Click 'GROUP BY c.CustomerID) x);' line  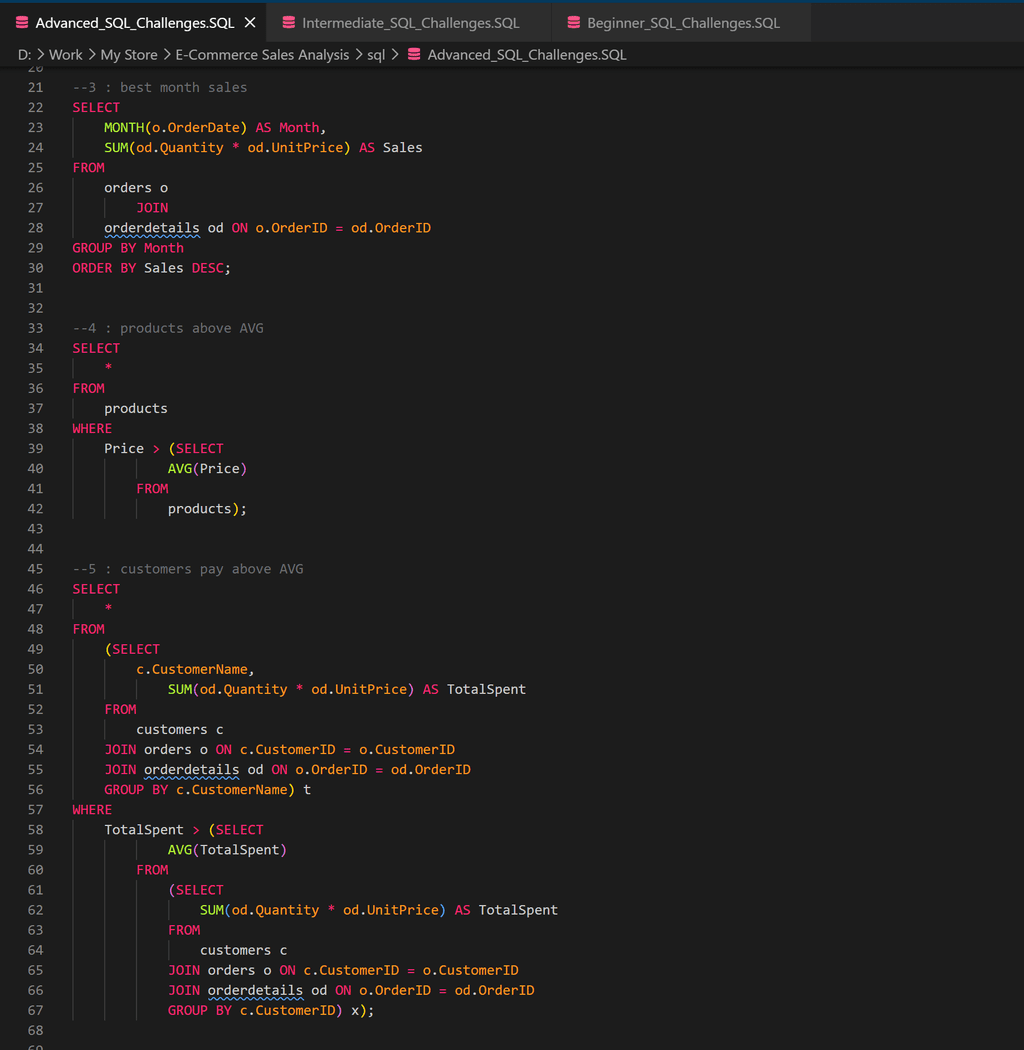271,1011
